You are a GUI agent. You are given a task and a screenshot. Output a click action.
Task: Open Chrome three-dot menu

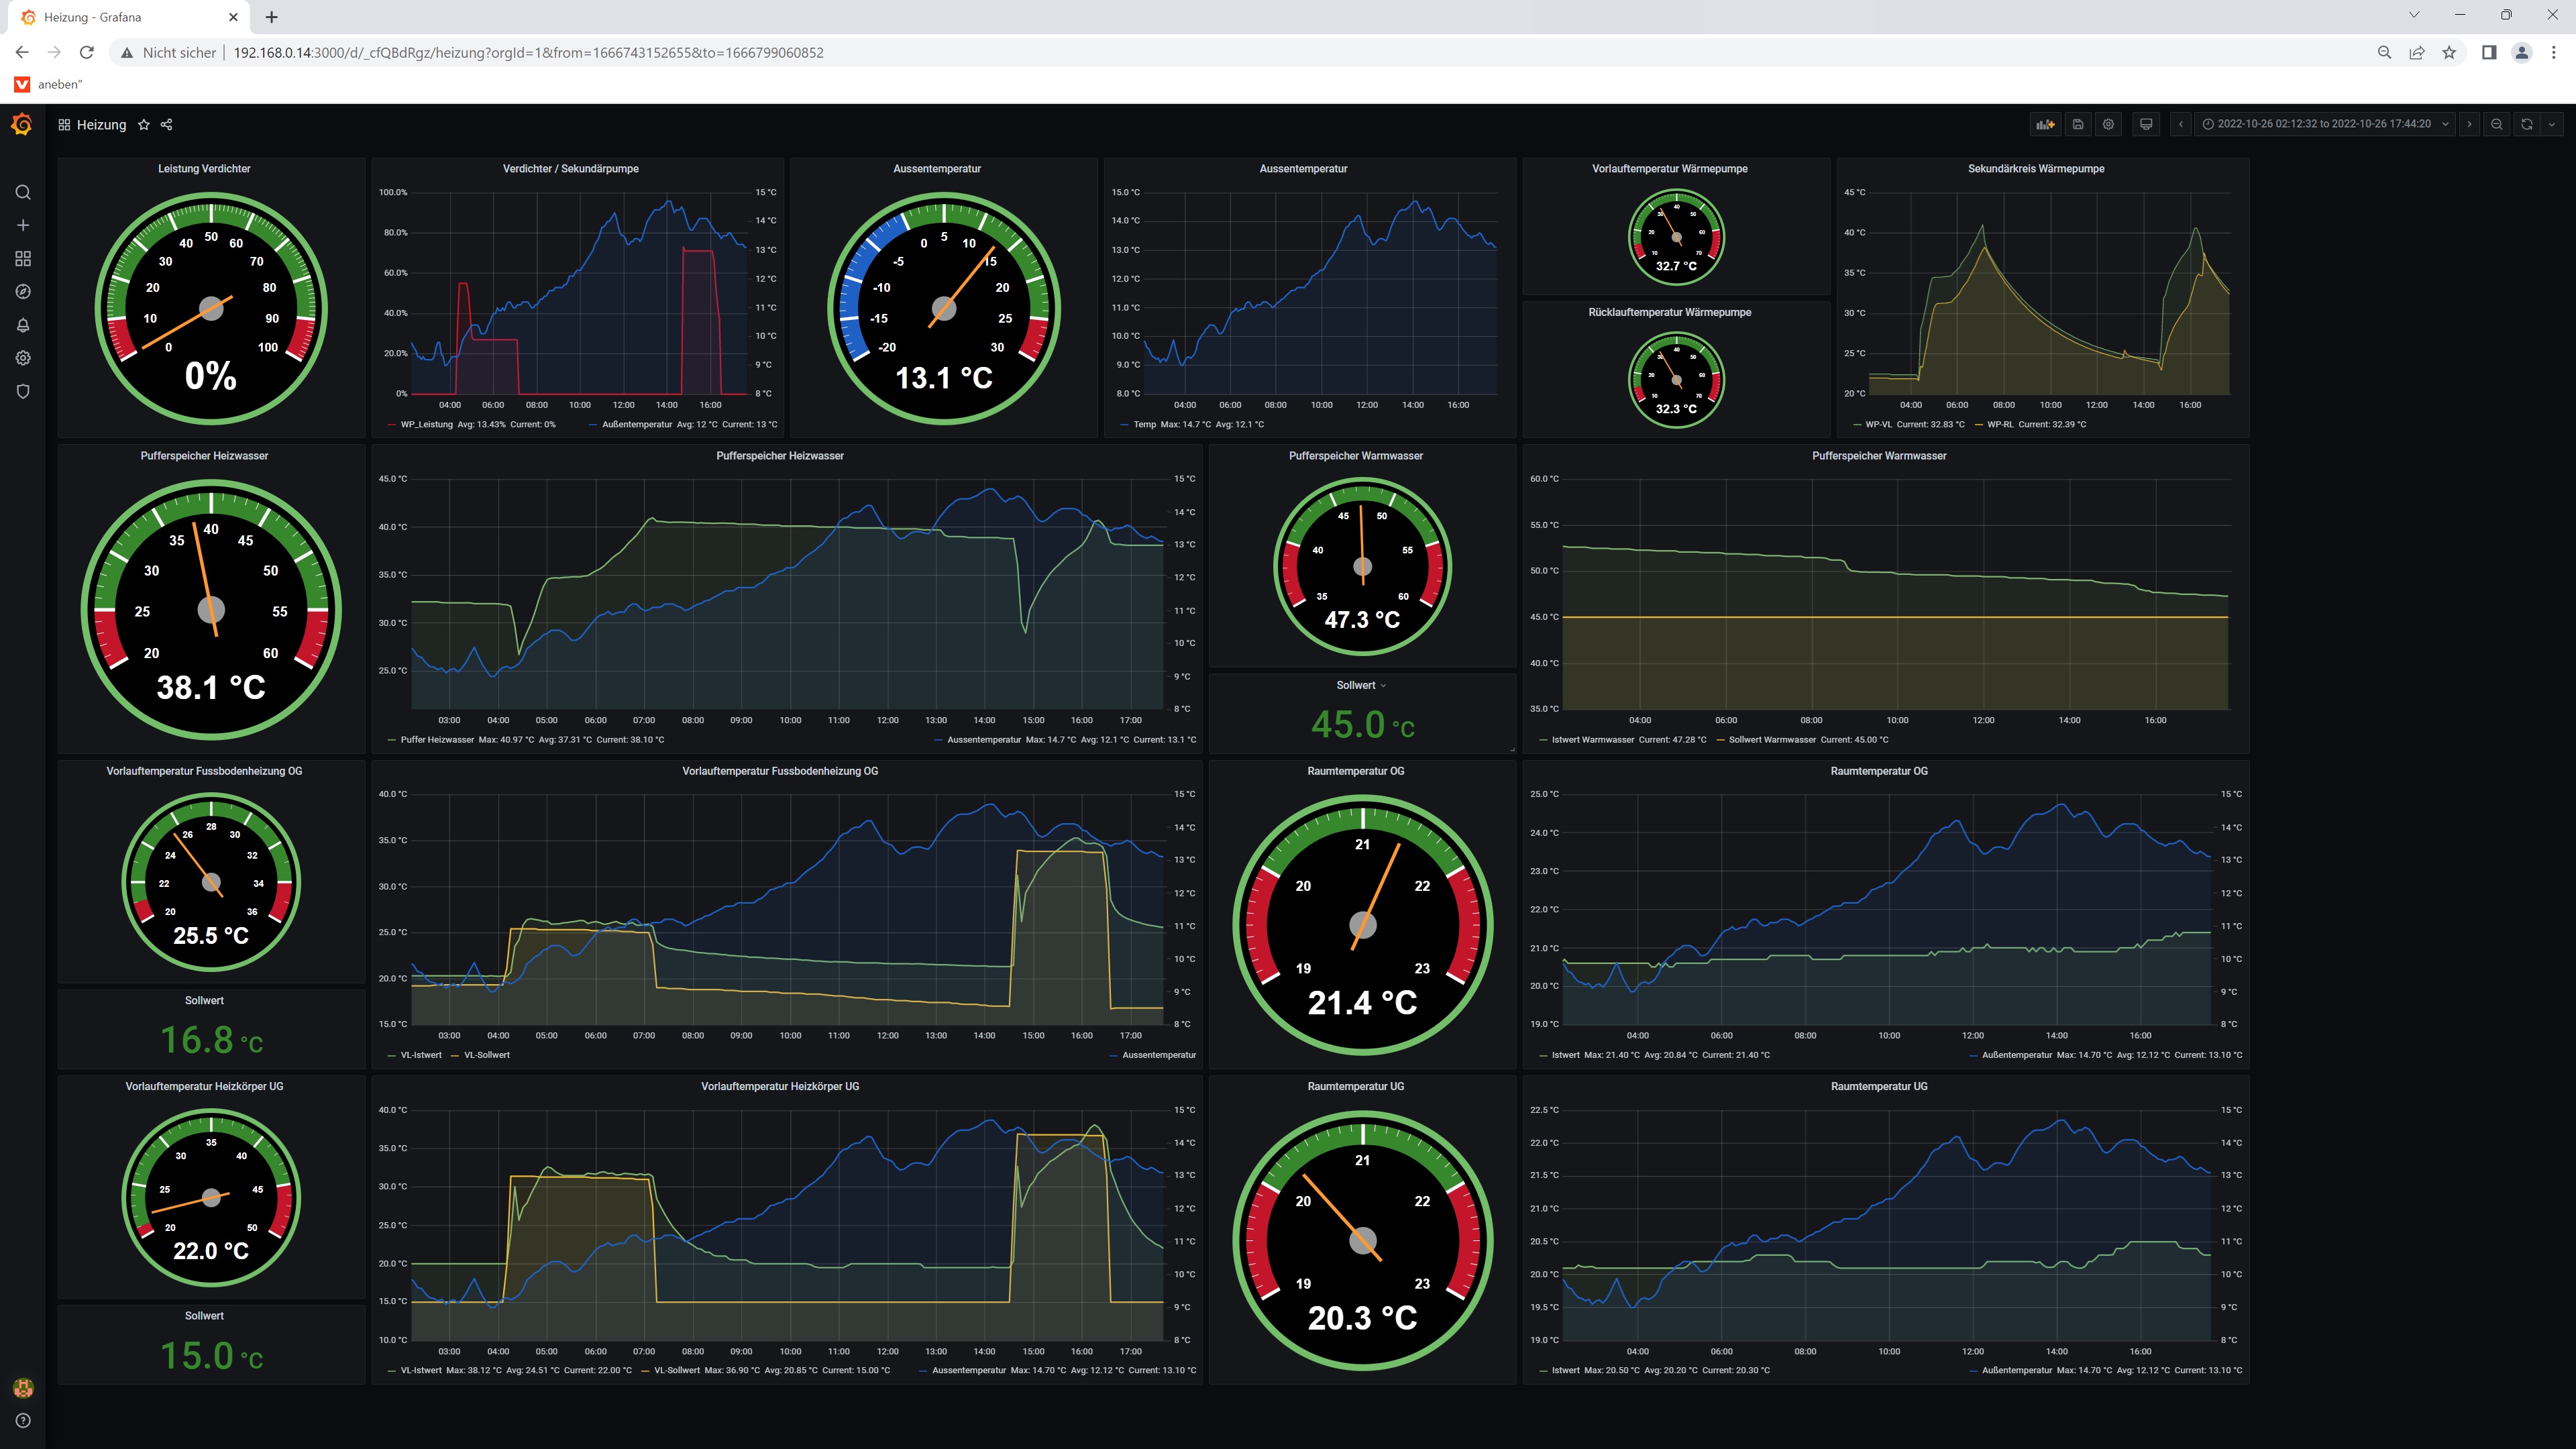pyautogui.click(x=2554, y=52)
